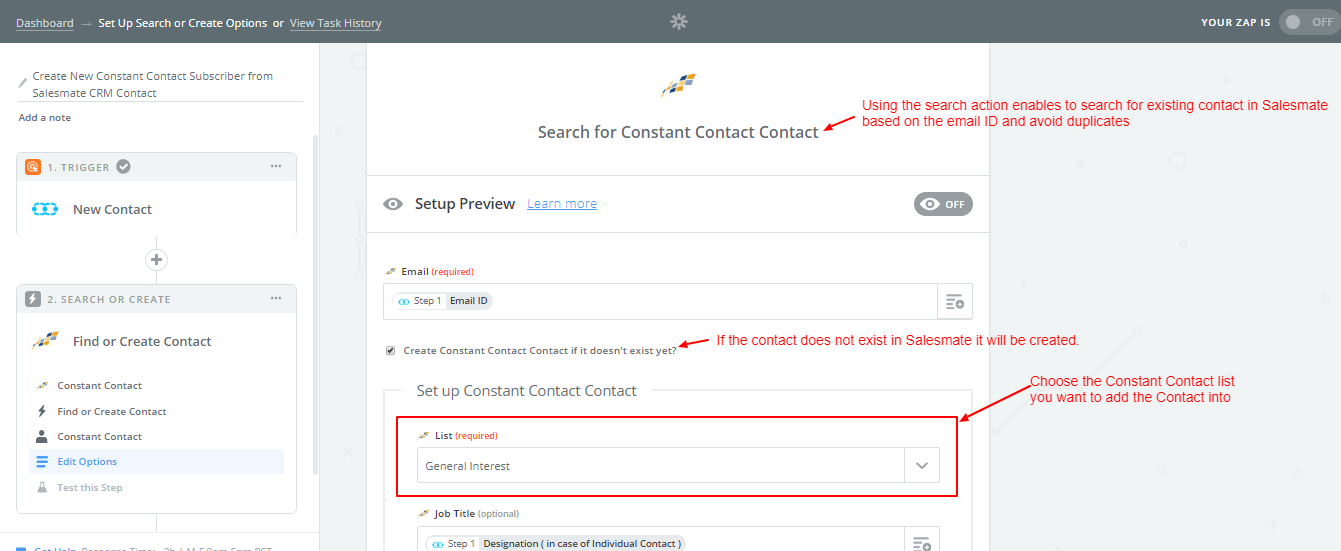Click the flask icon for Test this Step
The width and height of the screenshot is (1341, 551).
42,488
